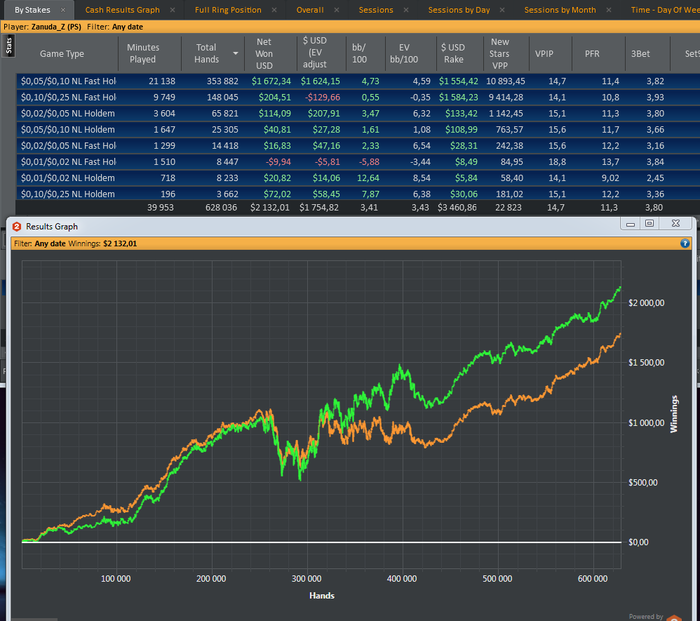Open the Full Ring Position tab
700x621 pixels.
click(x=228, y=10)
